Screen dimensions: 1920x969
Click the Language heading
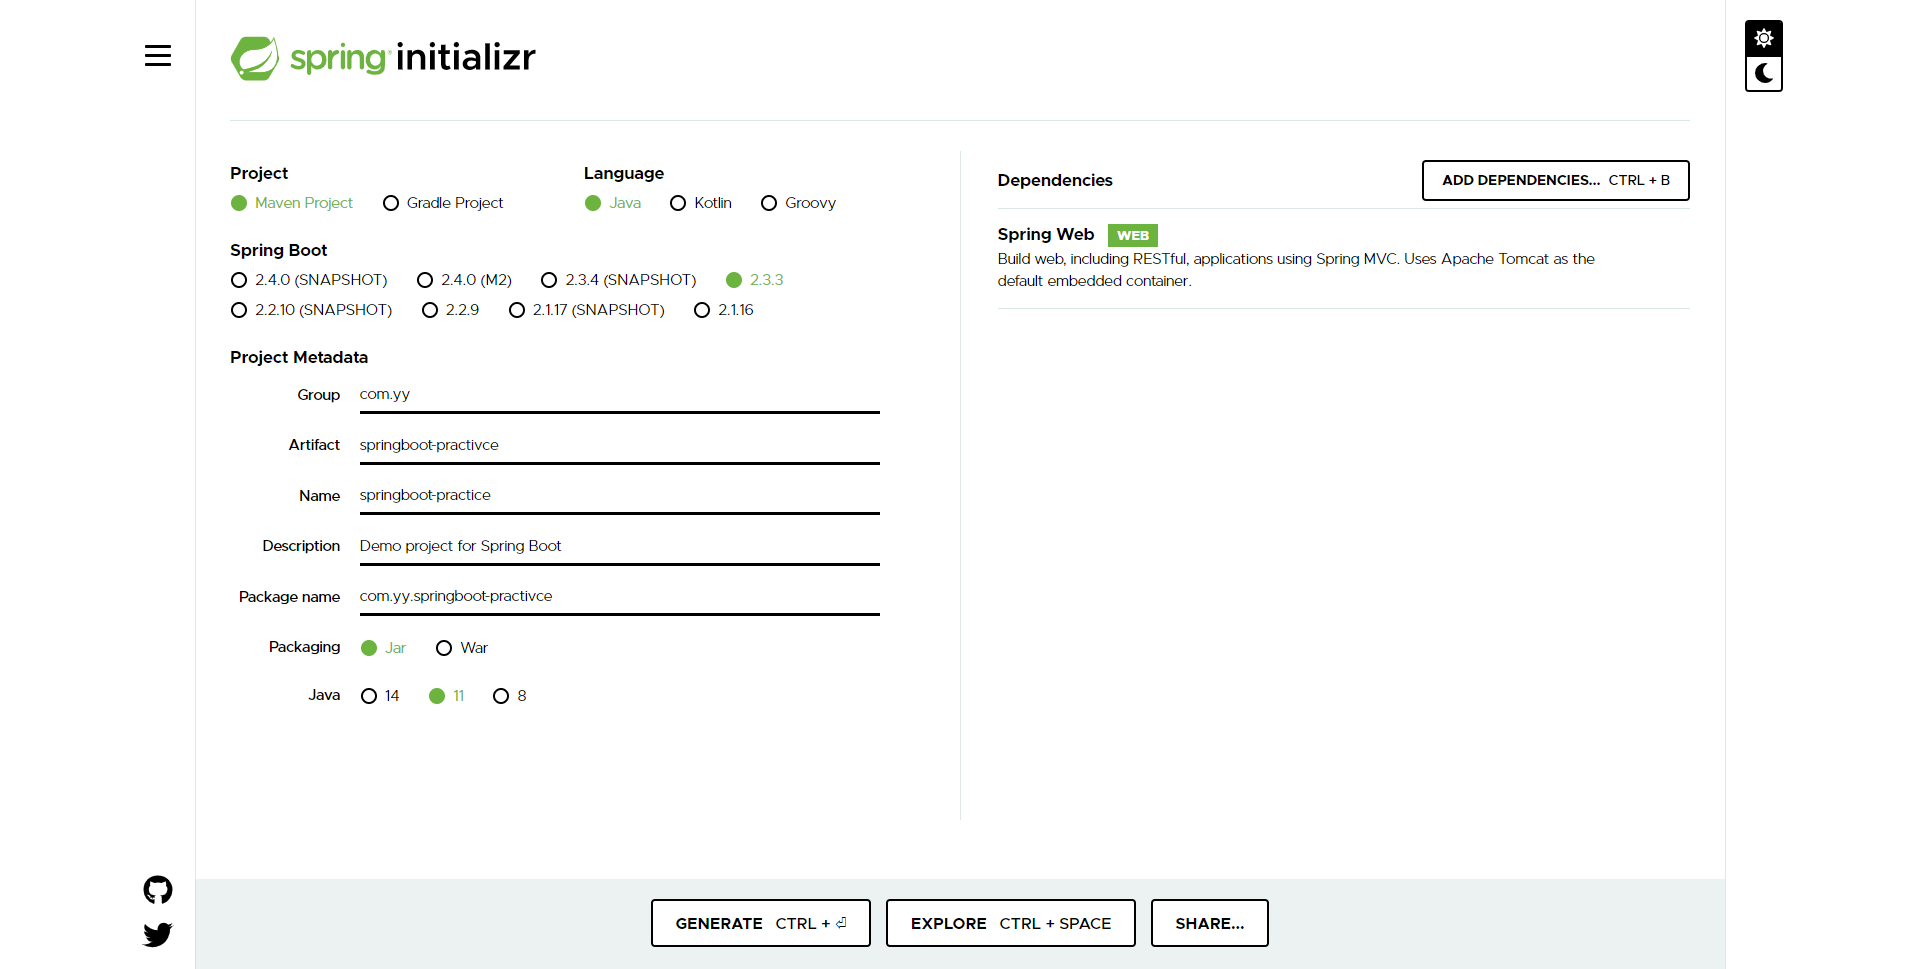pyautogui.click(x=624, y=173)
